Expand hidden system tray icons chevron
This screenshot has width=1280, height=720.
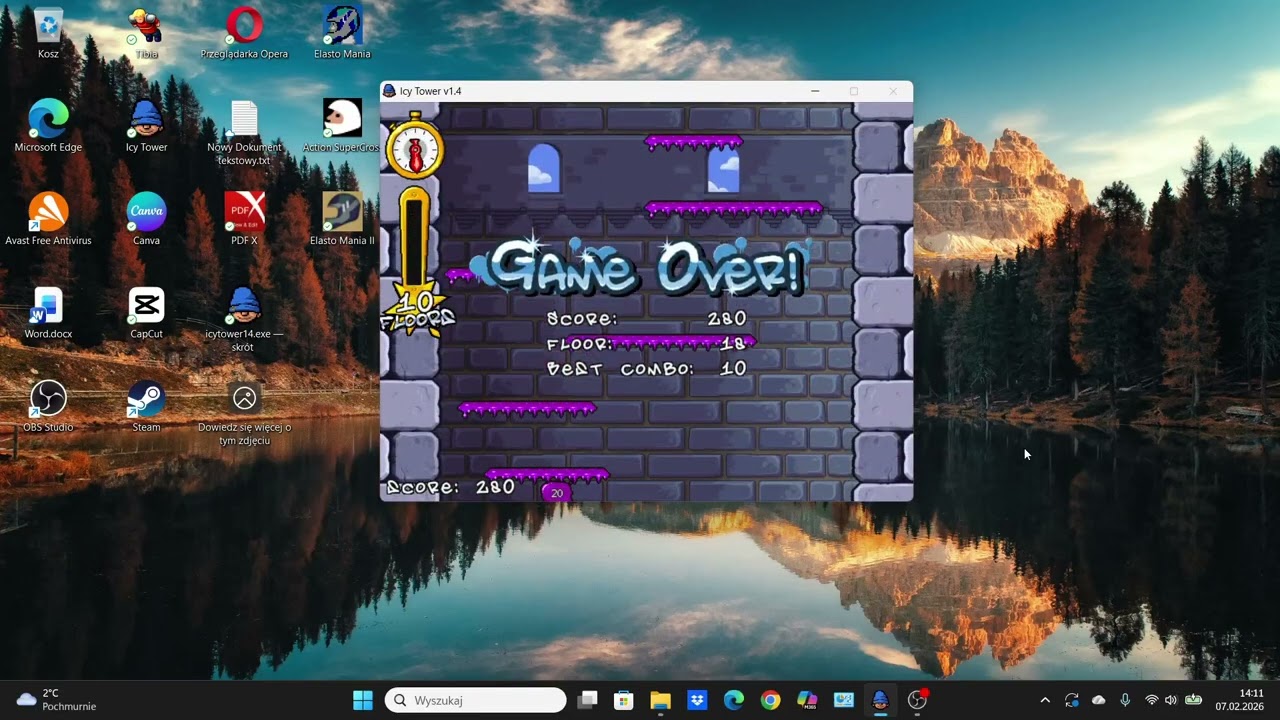coord(1045,700)
